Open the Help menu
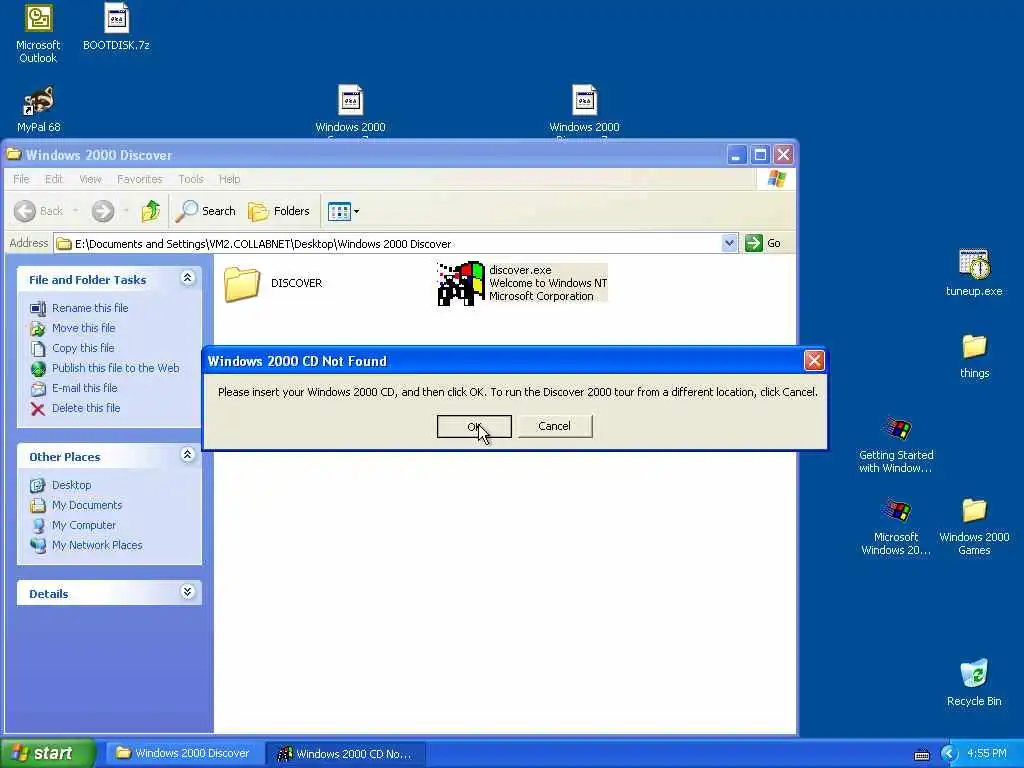 click(229, 179)
